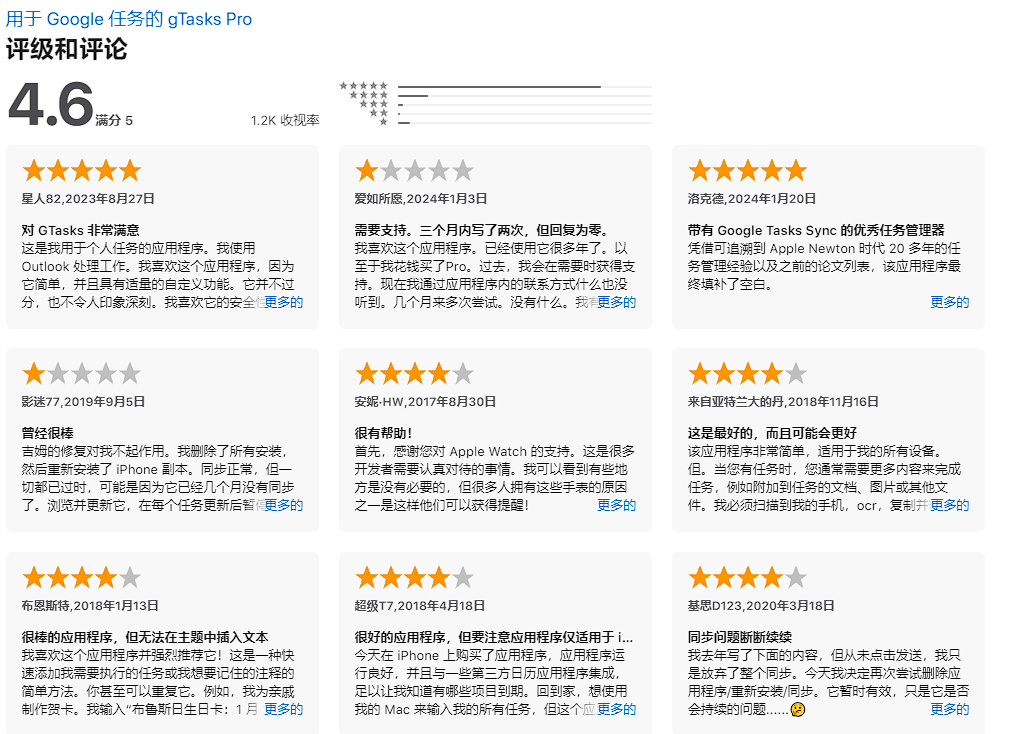Show more of 影迷77 review
The image size is (1020, 734).
click(284, 505)
